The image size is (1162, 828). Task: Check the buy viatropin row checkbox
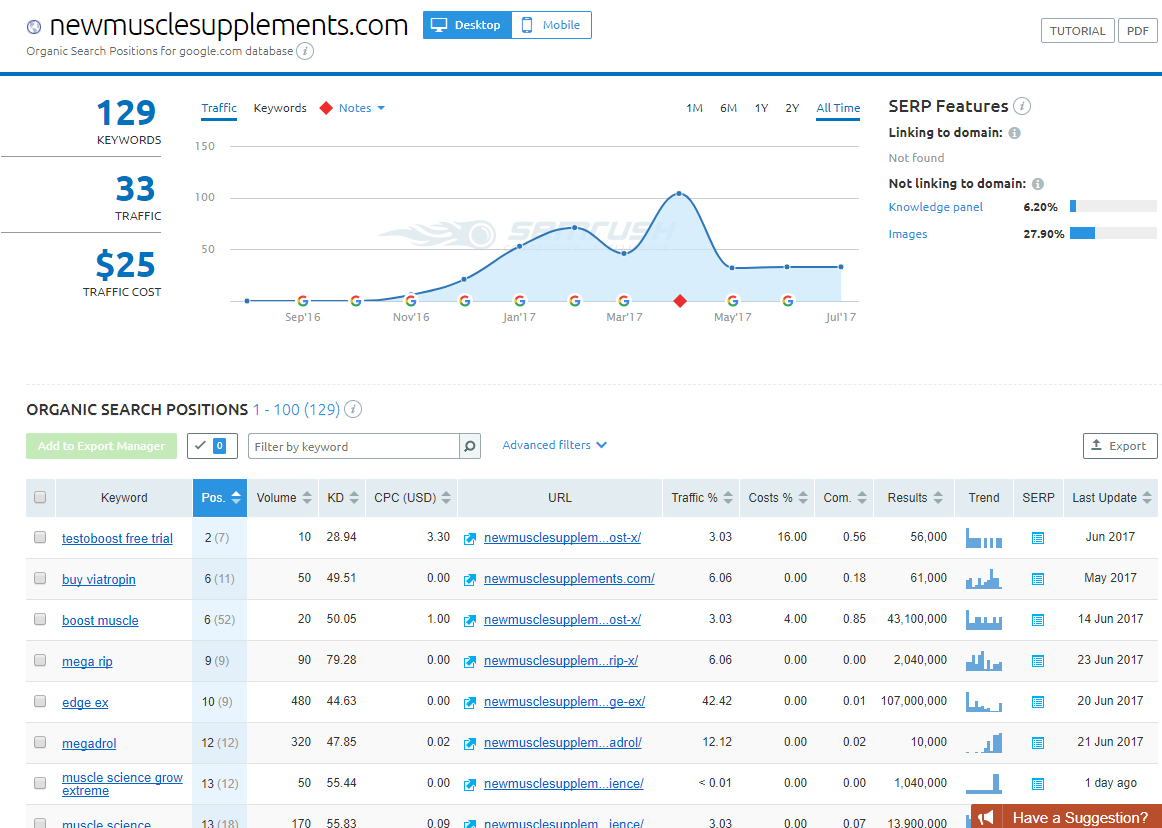point(40,578)
